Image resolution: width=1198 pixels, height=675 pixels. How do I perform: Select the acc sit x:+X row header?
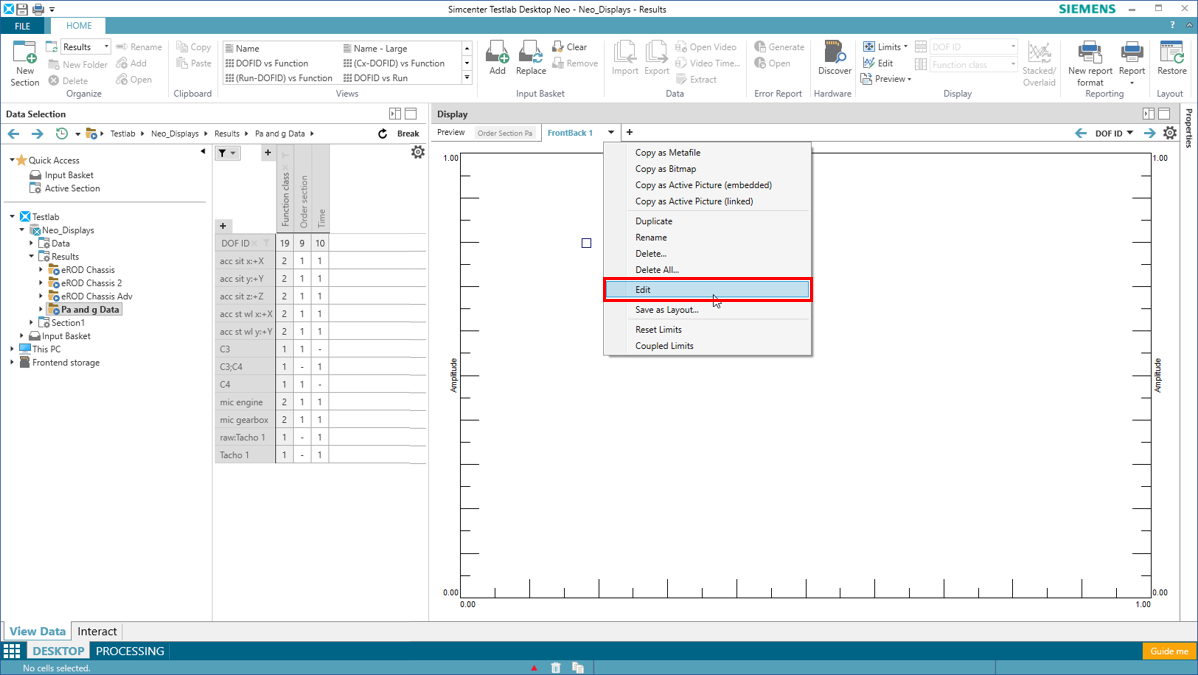tap(242, 261)
